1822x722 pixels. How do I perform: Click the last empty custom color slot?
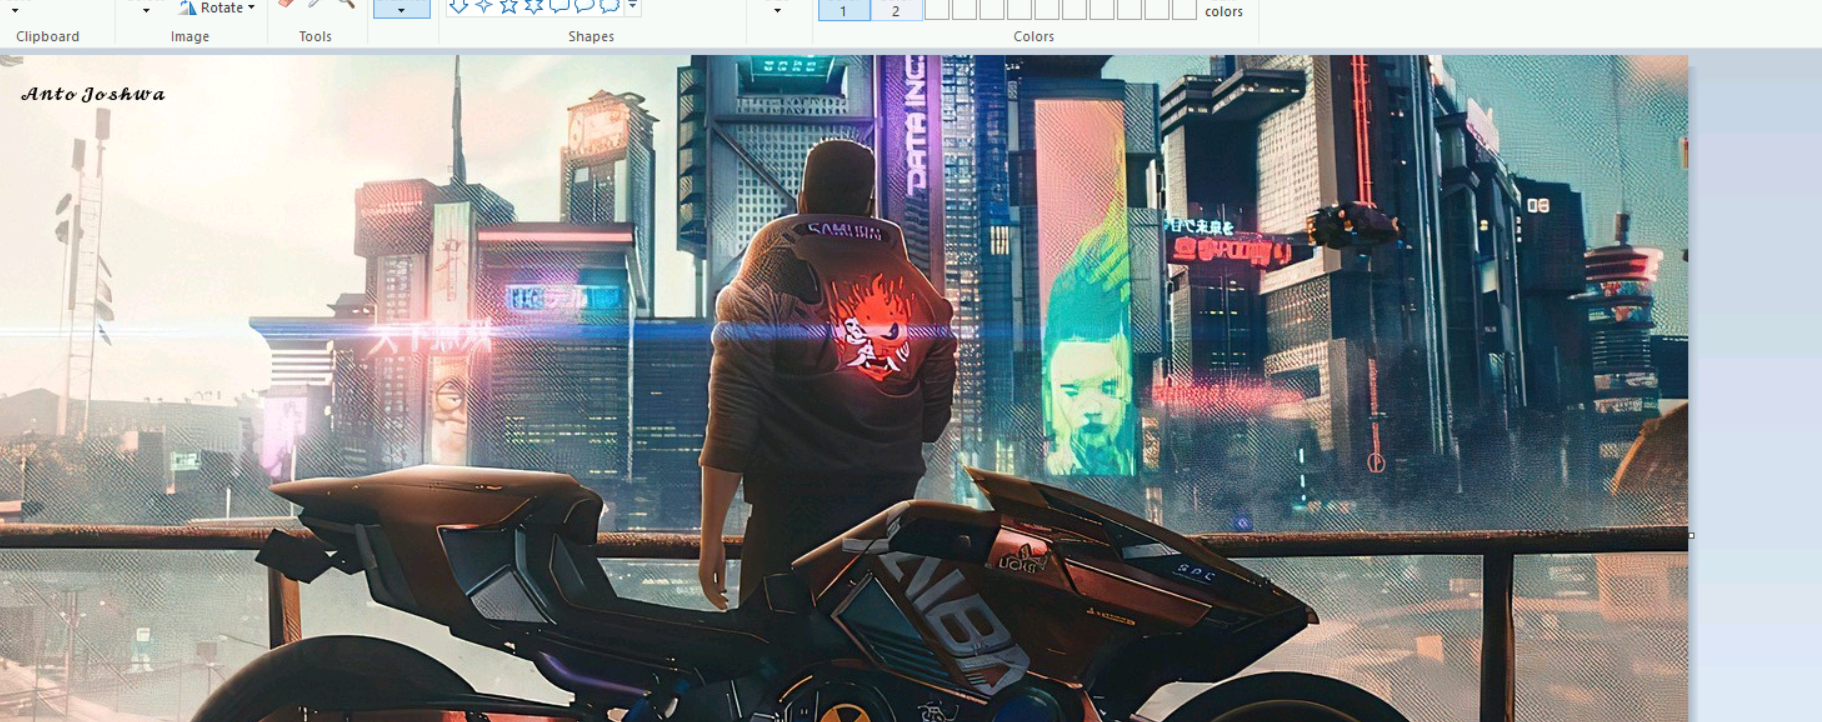pyautogui.click(x=1184, y=9)
